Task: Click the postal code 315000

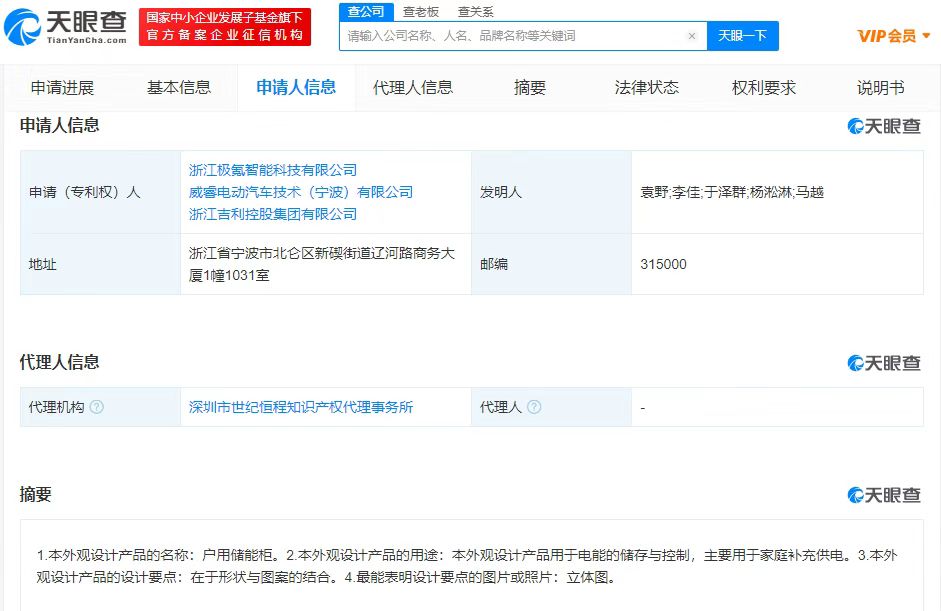Action: [663, 264]
